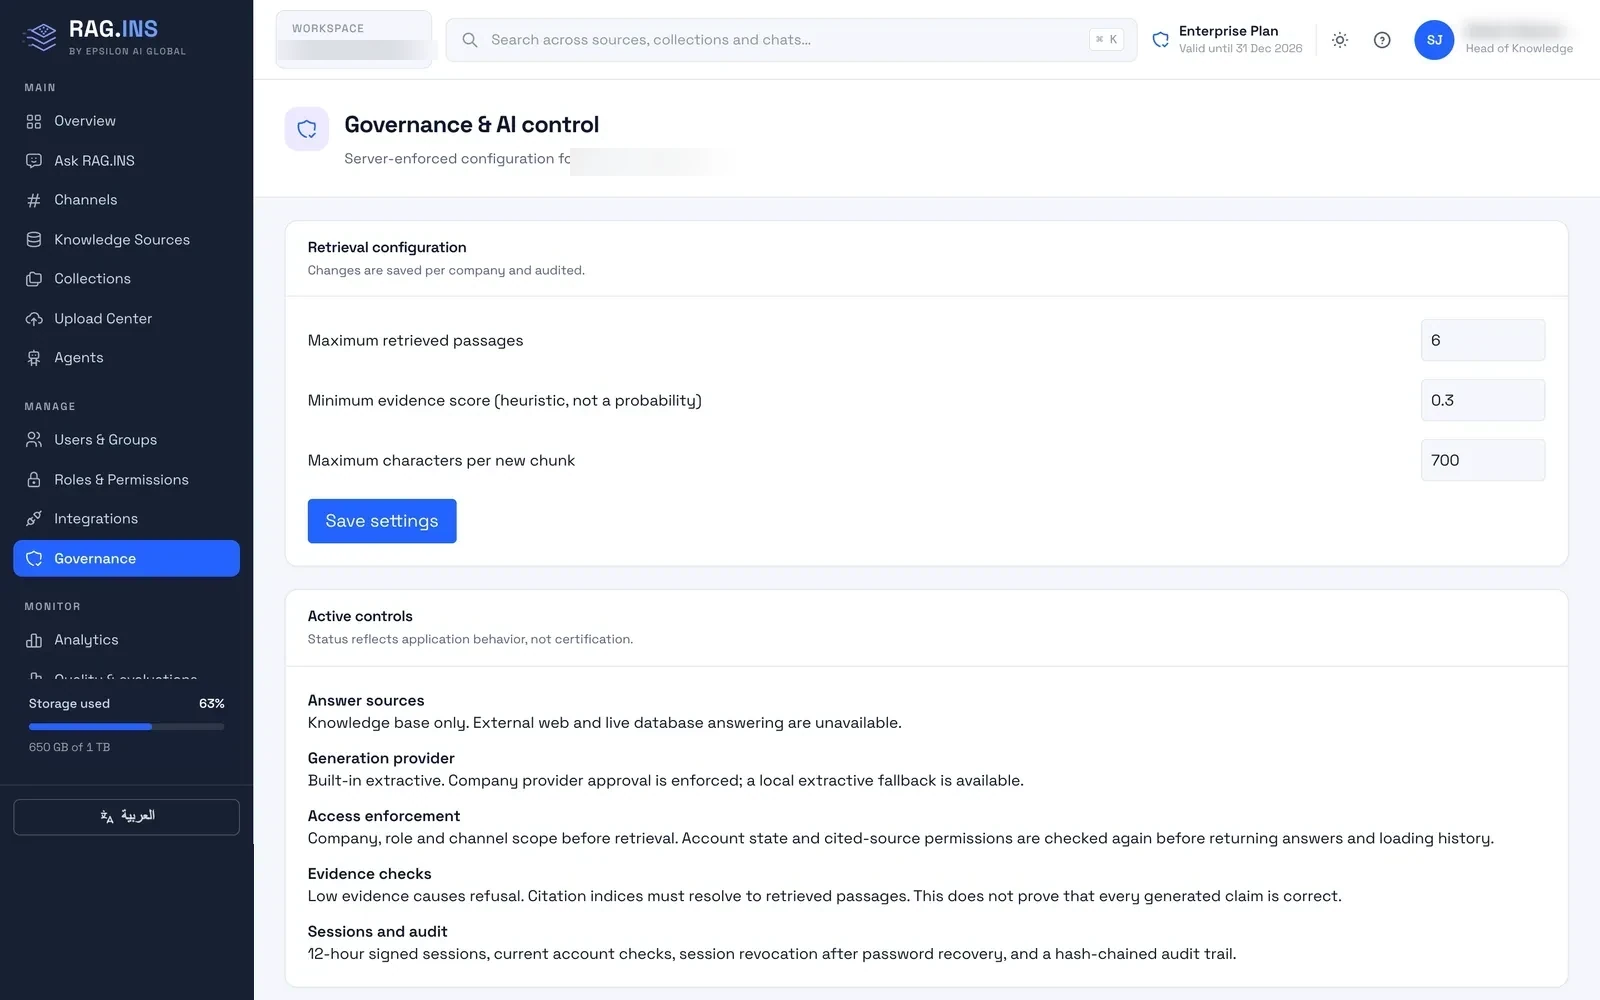1600x1000 pixels.
Task: Click '650 GB of 1 TB' storage text
Action: (x=70, y=747)
